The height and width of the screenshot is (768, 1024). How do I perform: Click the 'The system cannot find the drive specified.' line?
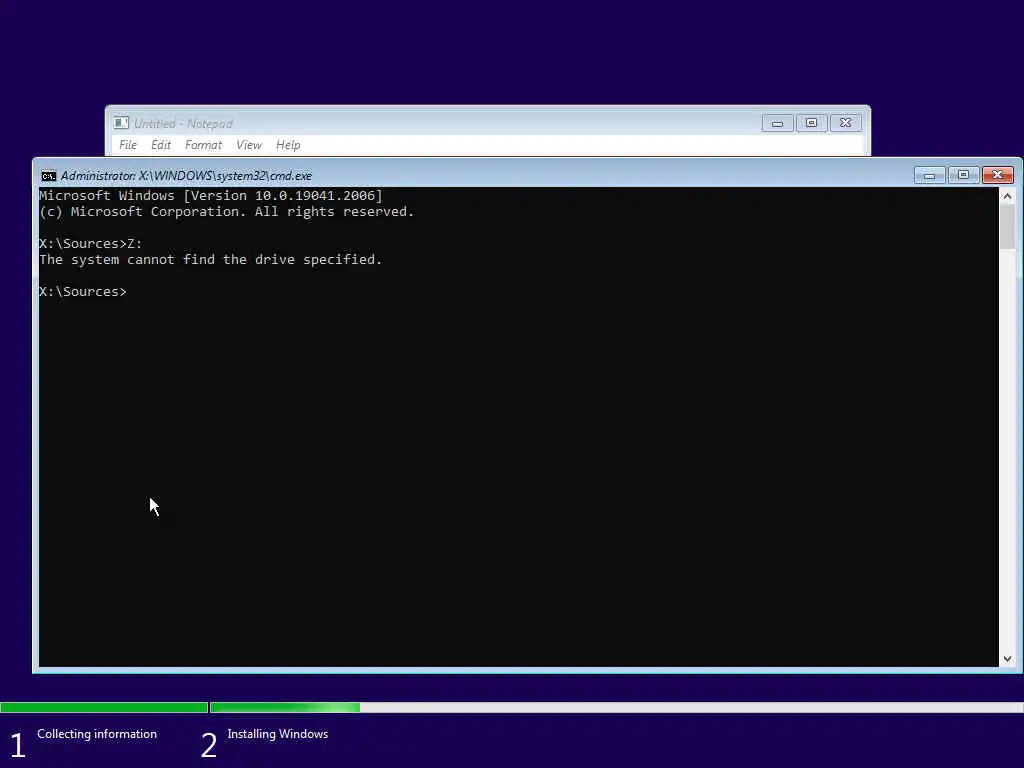tap(210, 259)
